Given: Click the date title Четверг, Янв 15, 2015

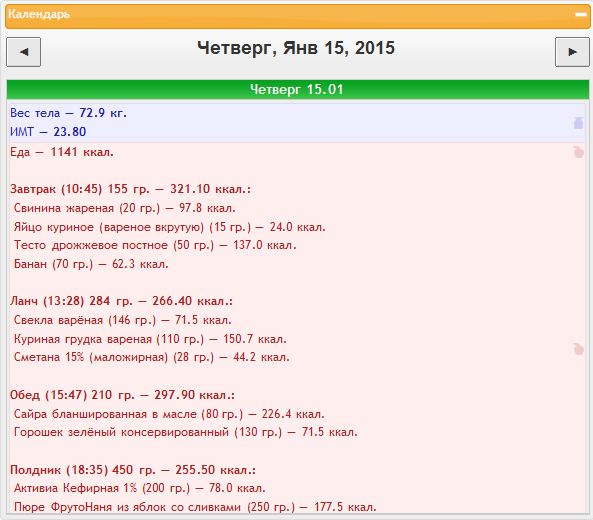Looking at the screenshot, I should pyautogui.click(x=296, y=48).
